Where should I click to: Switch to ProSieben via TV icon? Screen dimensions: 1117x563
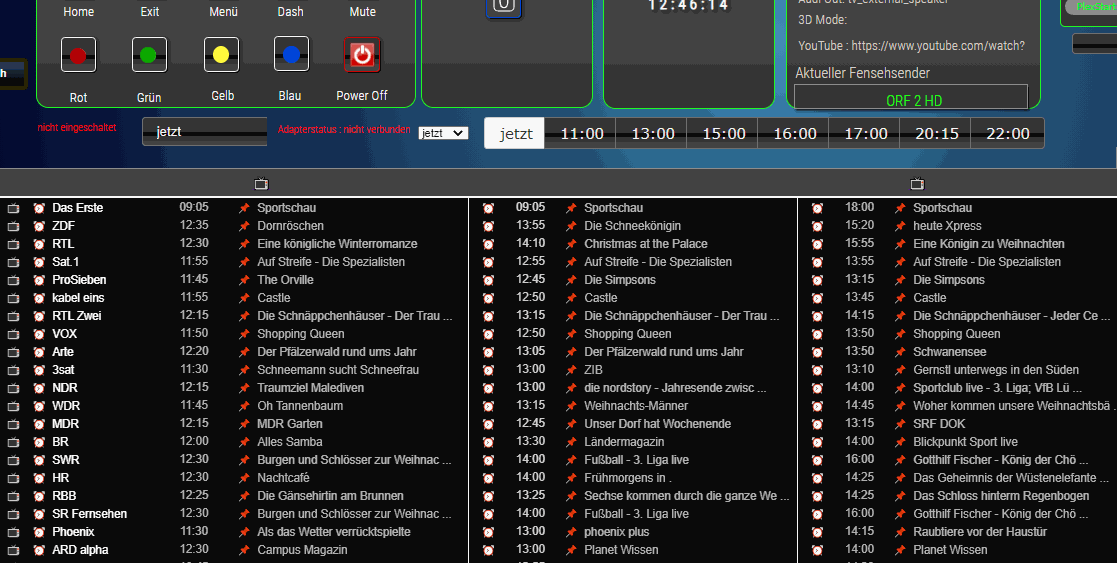point(13,280)
